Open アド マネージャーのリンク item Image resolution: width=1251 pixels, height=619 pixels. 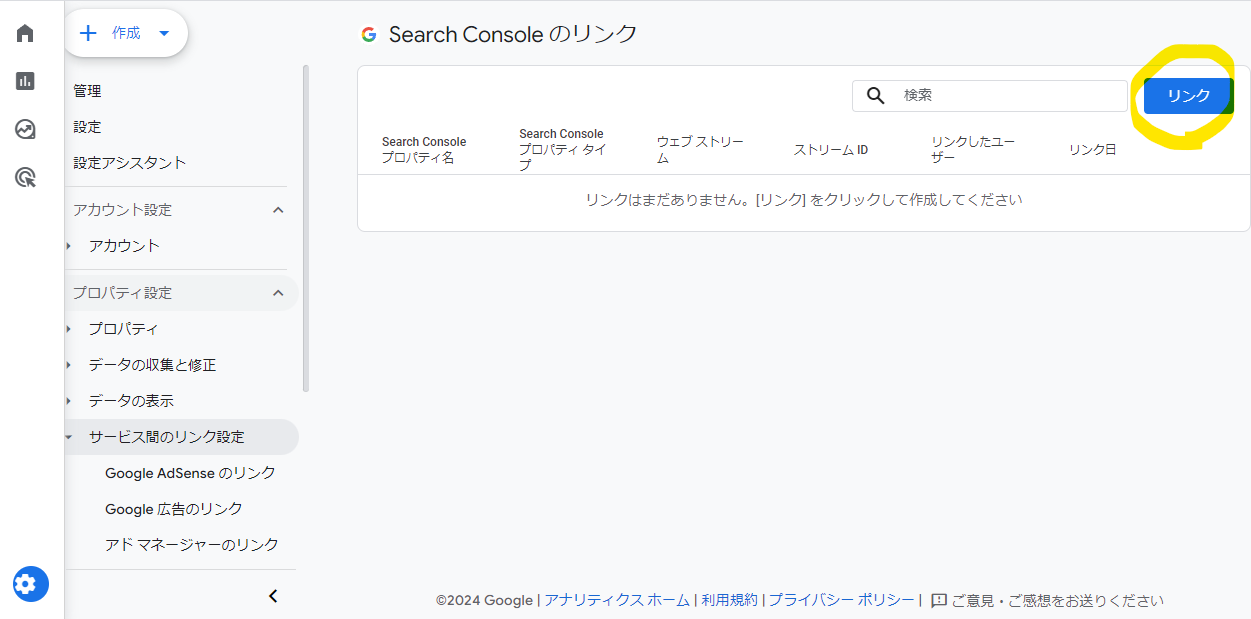[192, 545]
